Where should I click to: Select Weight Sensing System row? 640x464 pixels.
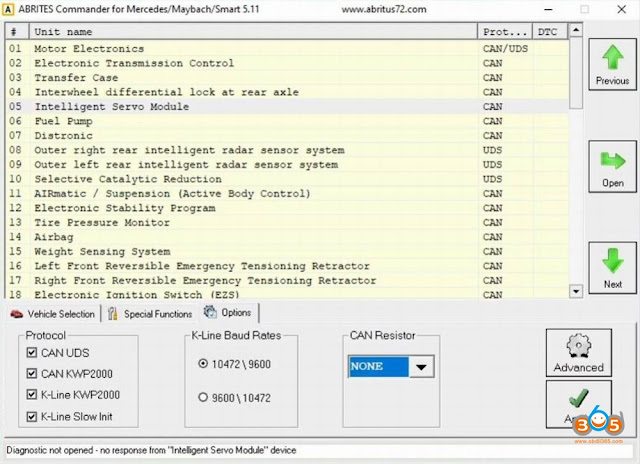click(x=287, y=251)
